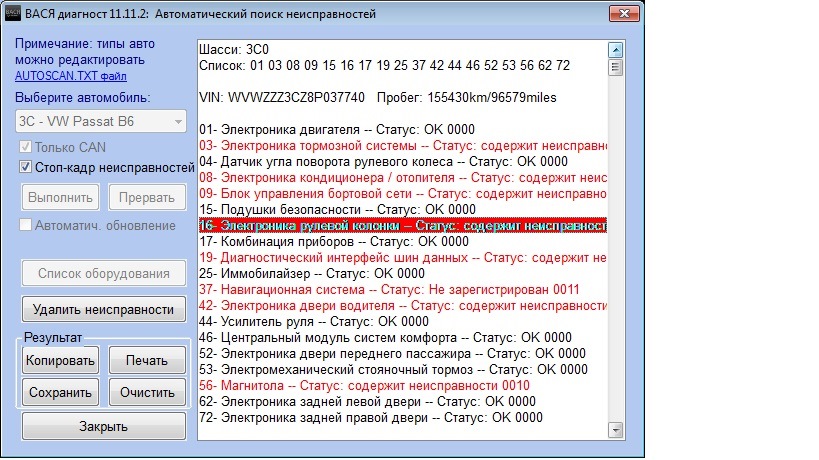Open Список оборудования
819x460 pixels.
103,273
